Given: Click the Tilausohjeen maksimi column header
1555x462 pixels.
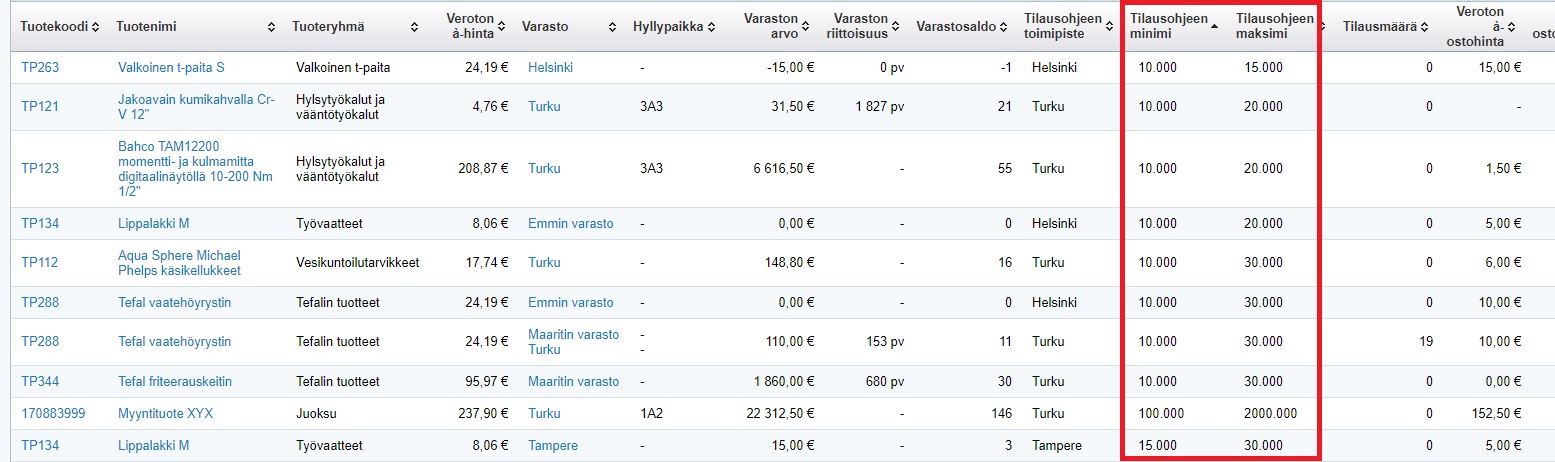Looking at the screenshot, I should (x=1276, y=27).
